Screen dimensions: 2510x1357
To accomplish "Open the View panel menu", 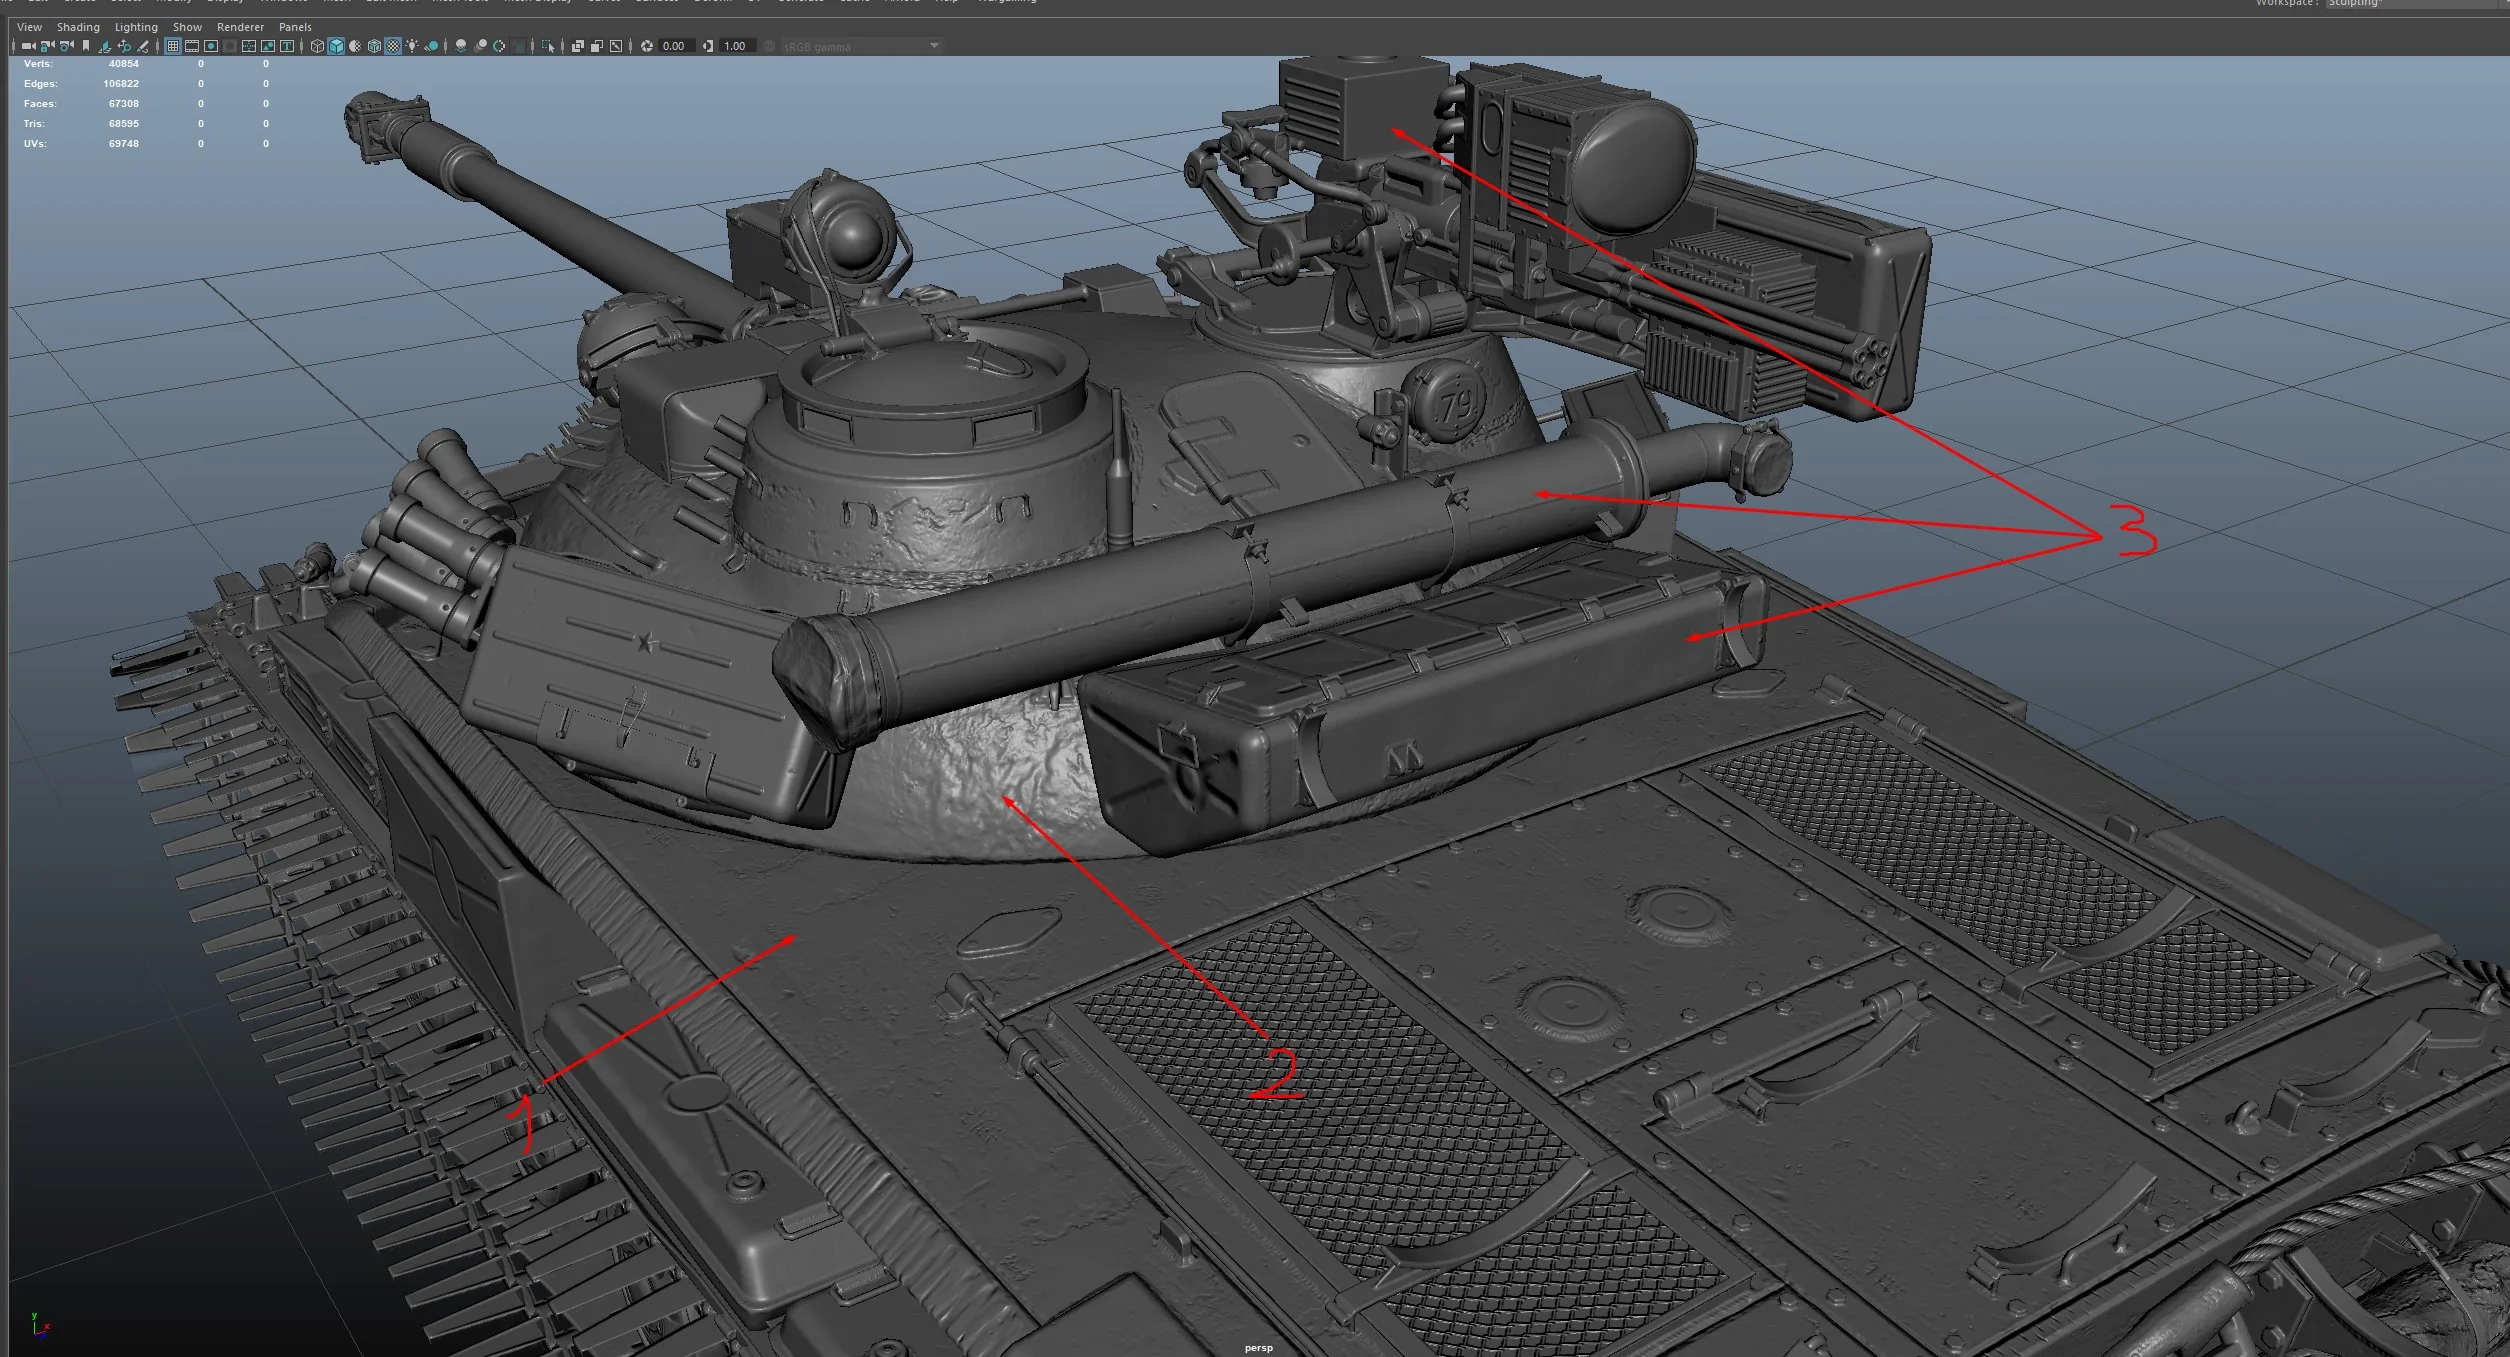I will [x=30, y=27].
